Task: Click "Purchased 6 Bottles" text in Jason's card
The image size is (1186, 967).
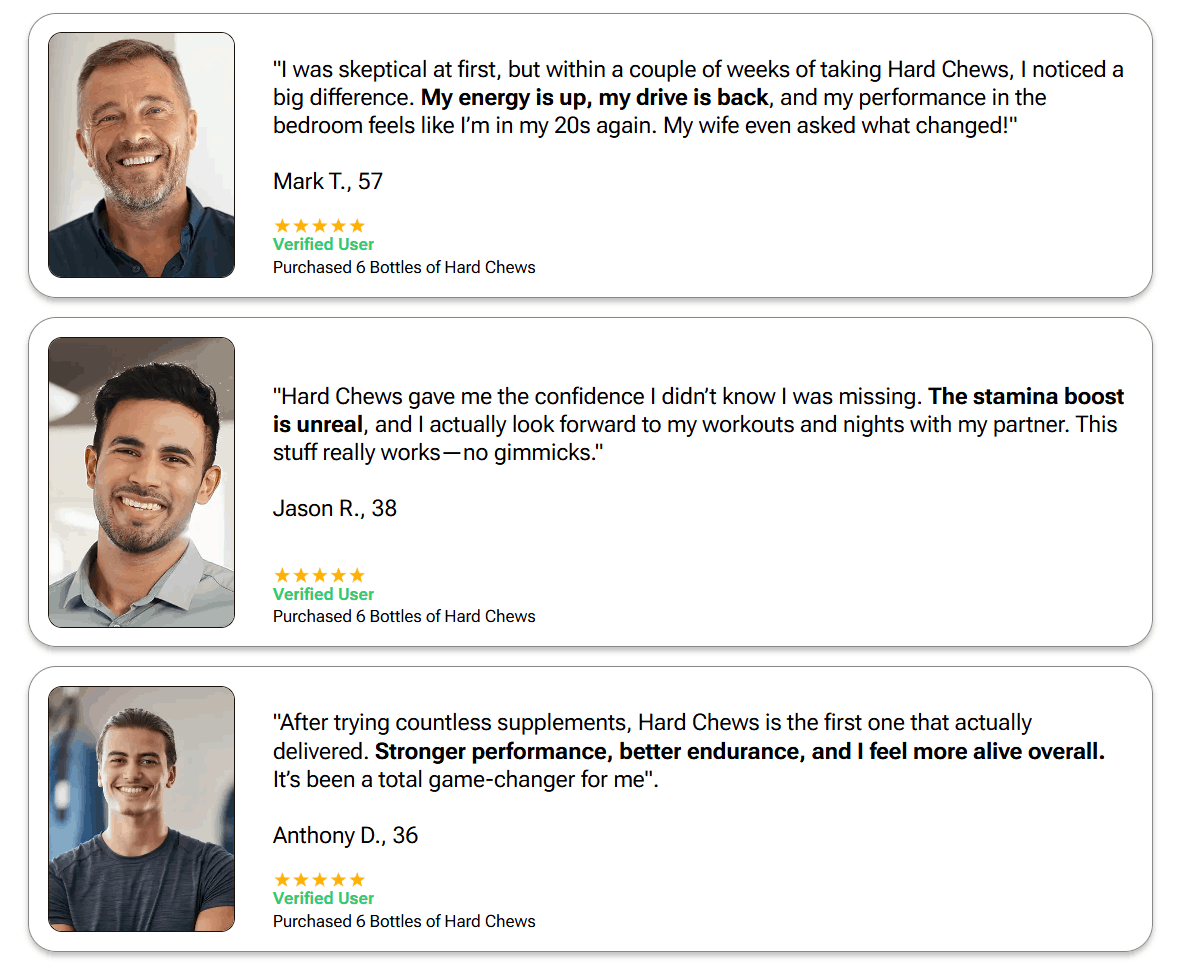Action: tap(404, 616)
